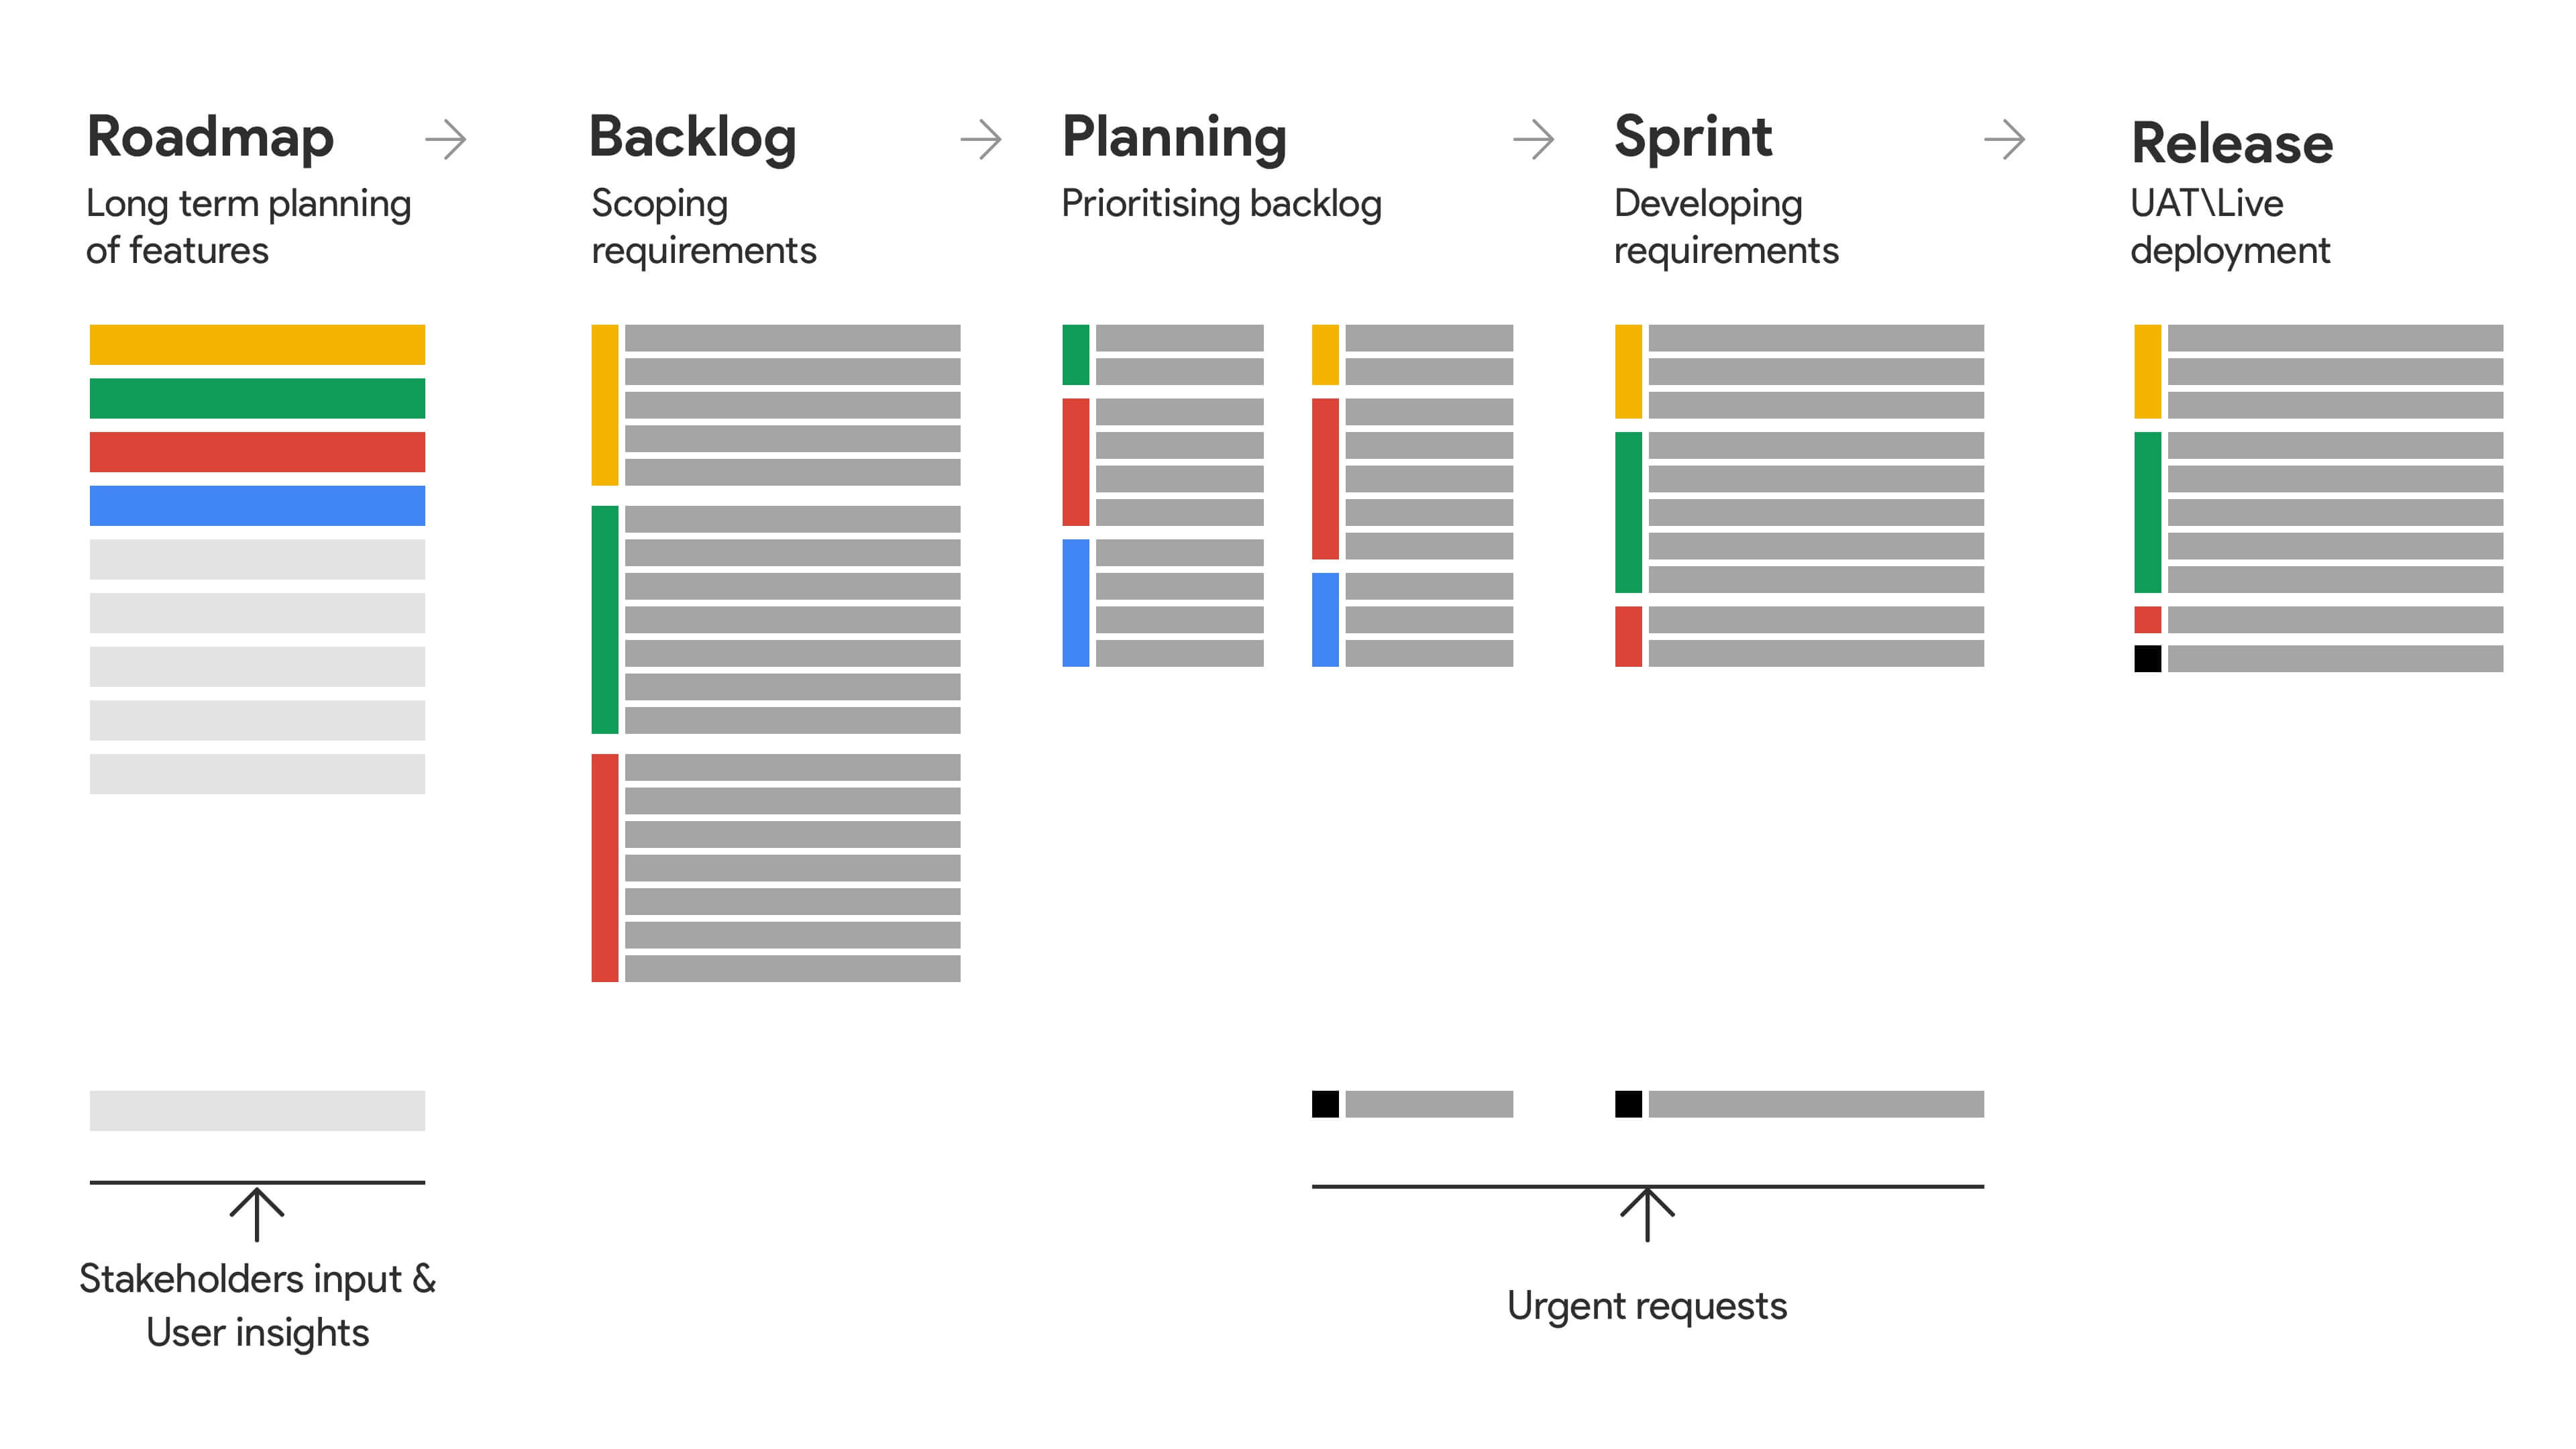This screenshot has height=1449, width=2576.
Task: Click the Urgent requests label
Action: coord(1647,1306)
